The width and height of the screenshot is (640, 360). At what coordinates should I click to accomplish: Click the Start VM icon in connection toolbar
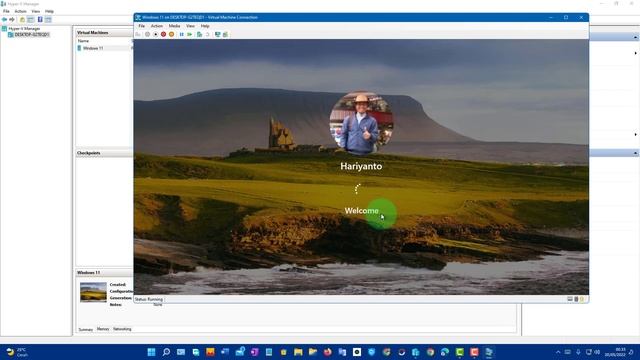(x=147, y=35)
